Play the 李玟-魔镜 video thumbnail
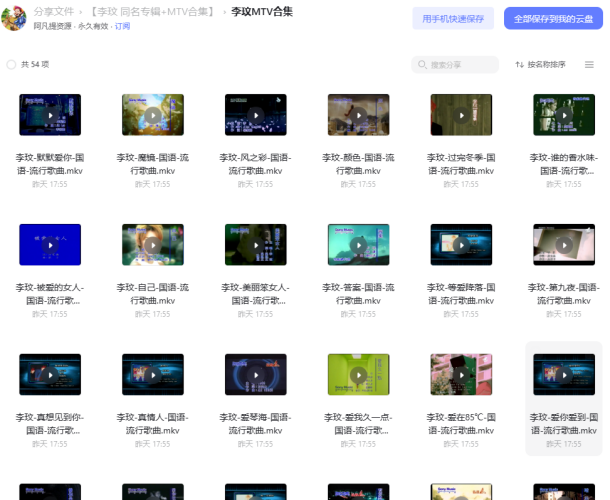 [x=153, y=115]
